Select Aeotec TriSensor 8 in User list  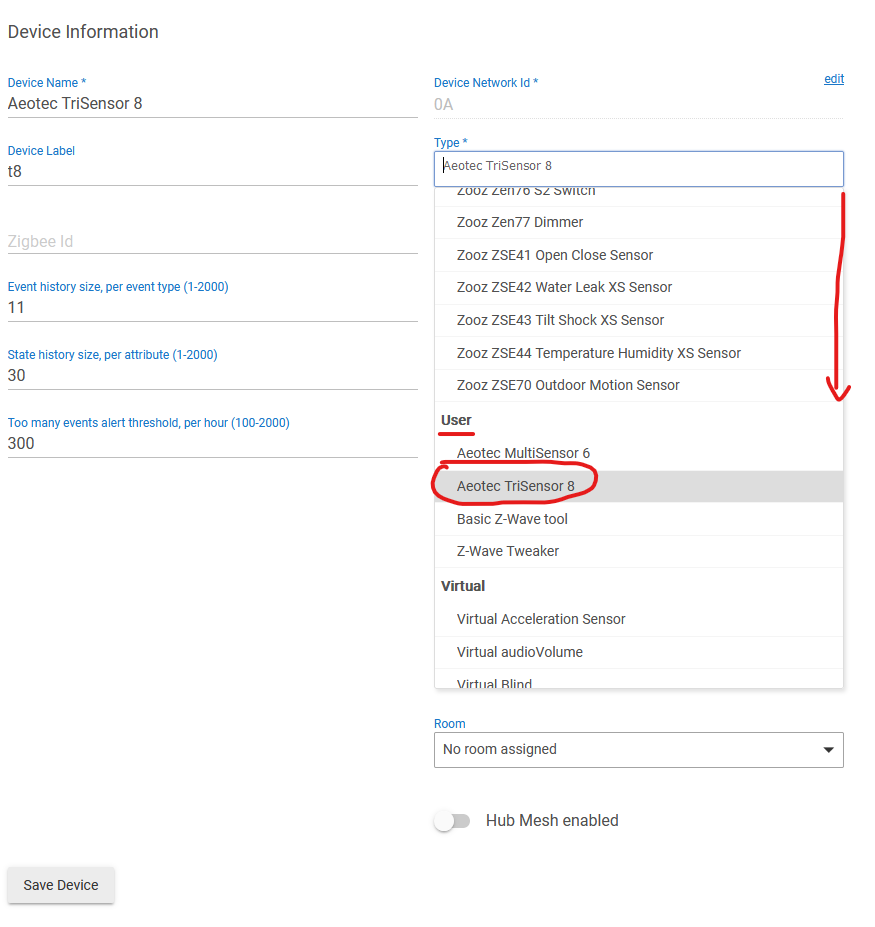(639, 487)
